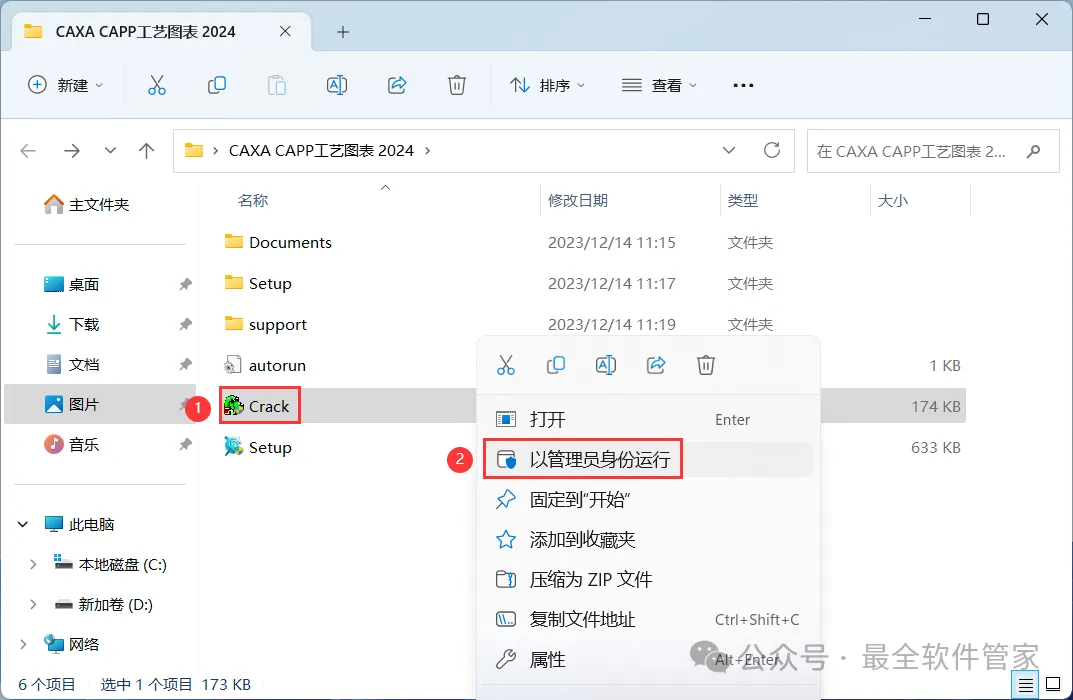Switch to details view in the status bar
Image resolution: width=1073 pixels, height=700 pixels.
1025,684
